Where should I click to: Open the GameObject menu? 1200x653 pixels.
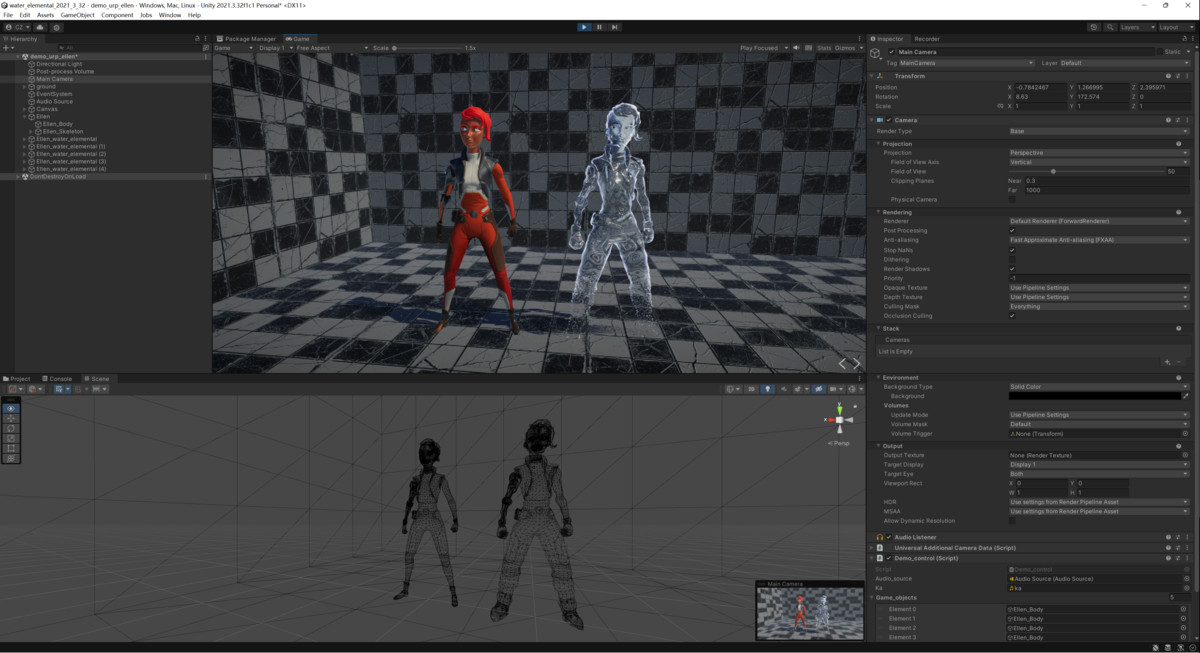click(78, 15)
